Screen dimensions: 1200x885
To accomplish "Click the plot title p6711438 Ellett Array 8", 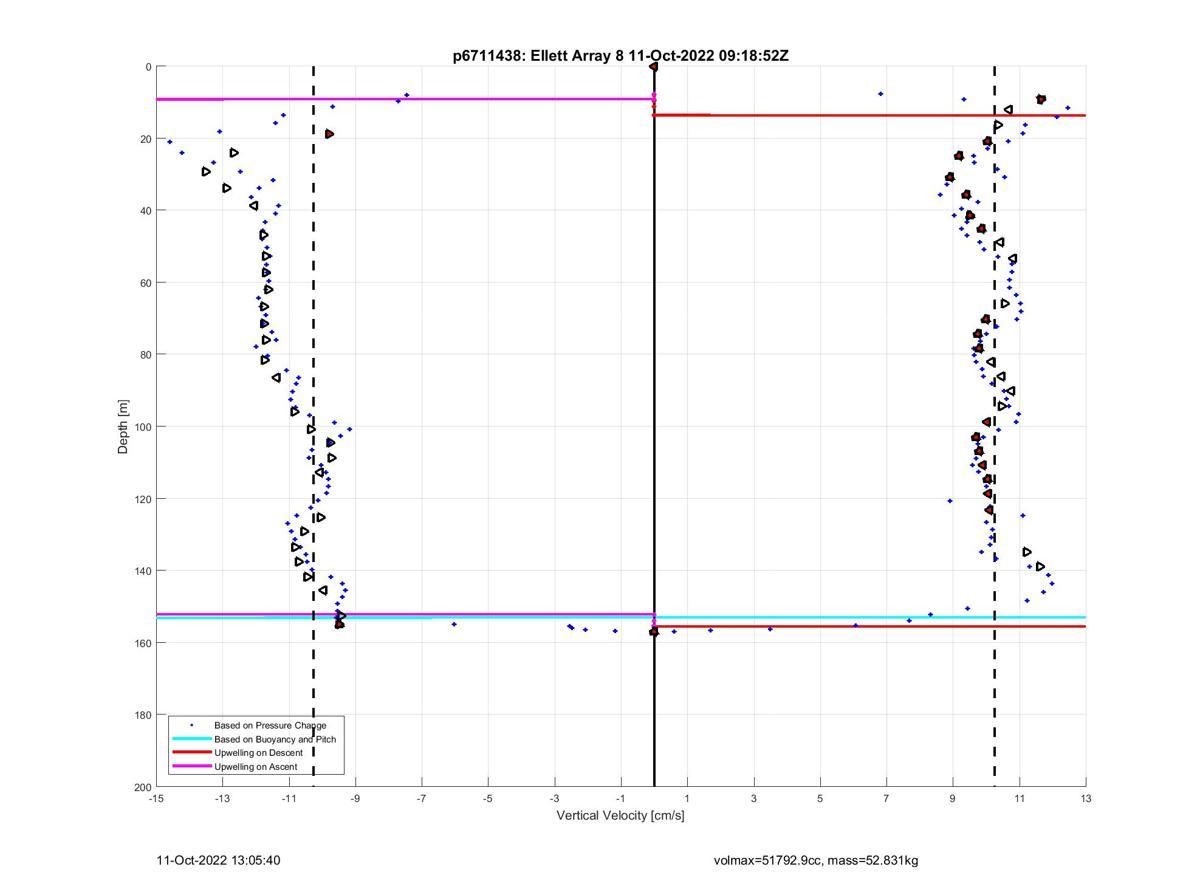I will [621, 56].
